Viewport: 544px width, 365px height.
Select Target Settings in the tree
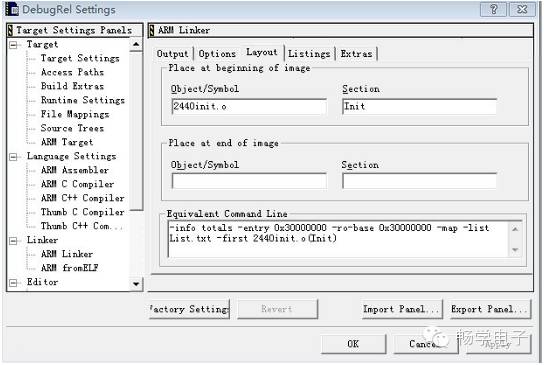click(x=80, y=58)
